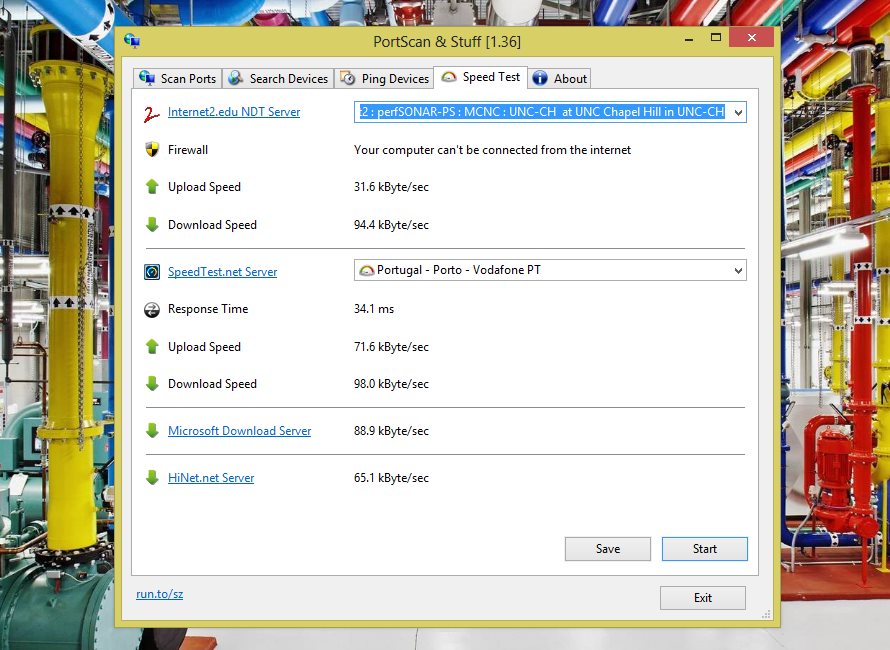Click the PortScan app icon in title bar
The width and height of the screenshot is (890, 650).
[132, 41]
